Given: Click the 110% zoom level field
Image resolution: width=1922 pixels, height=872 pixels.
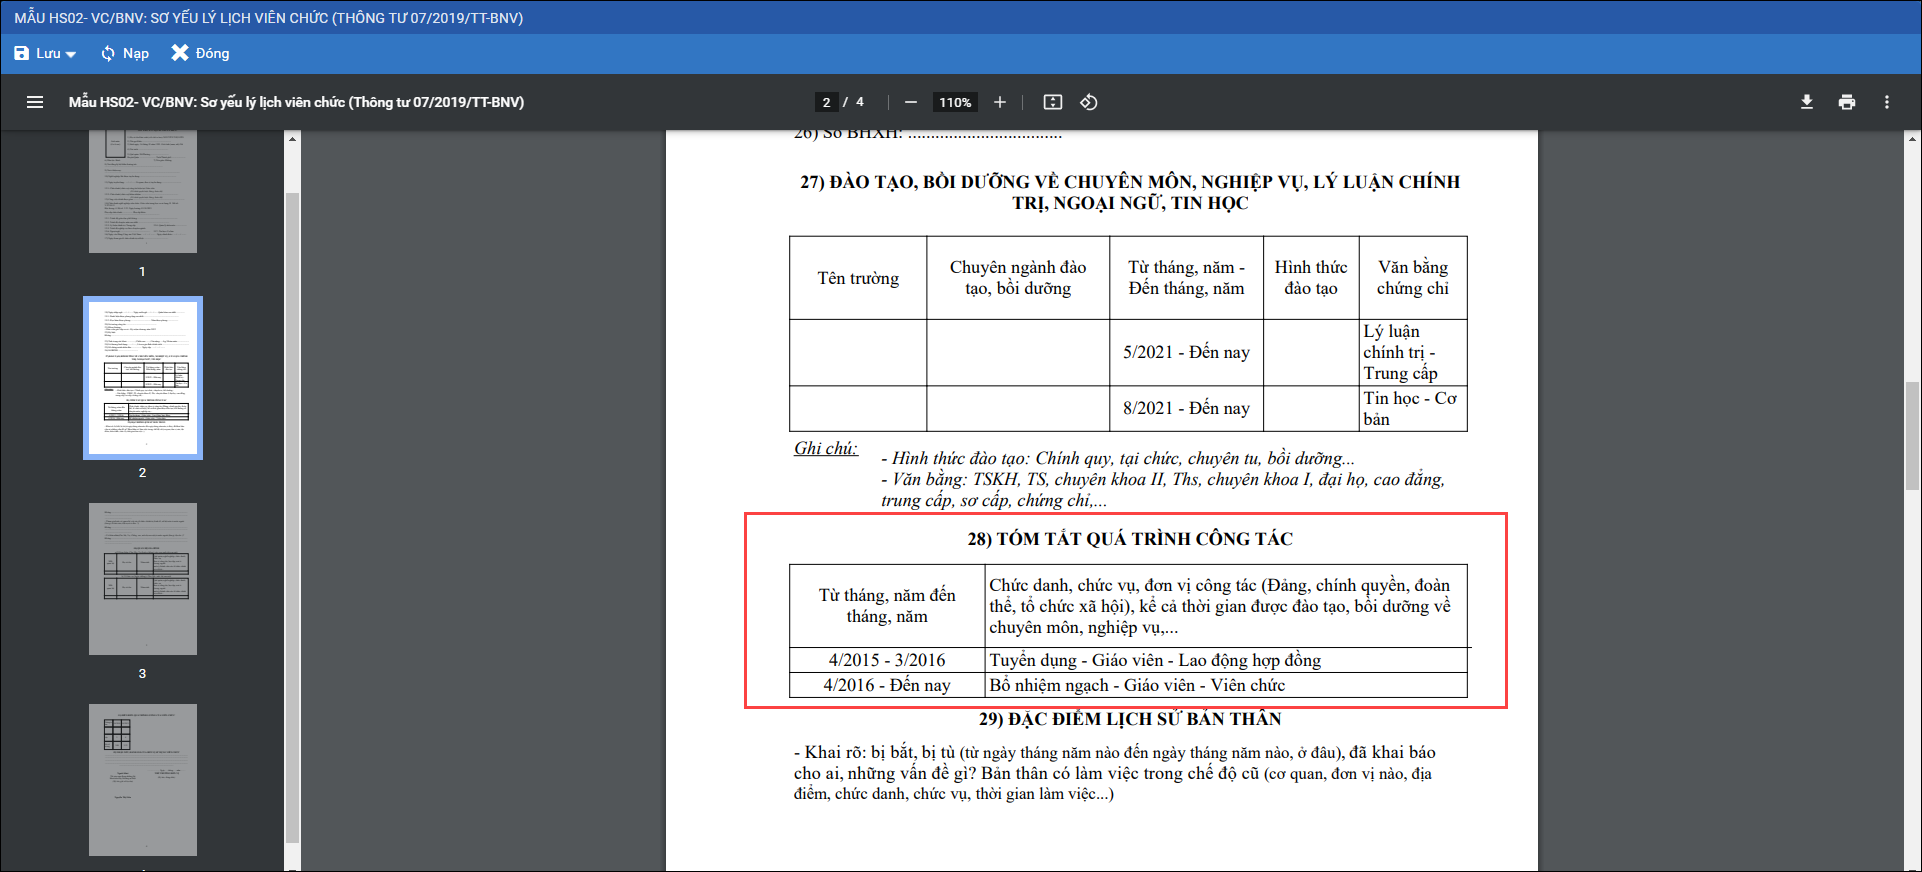Looking at the screenshot, I should click(955, 102).
